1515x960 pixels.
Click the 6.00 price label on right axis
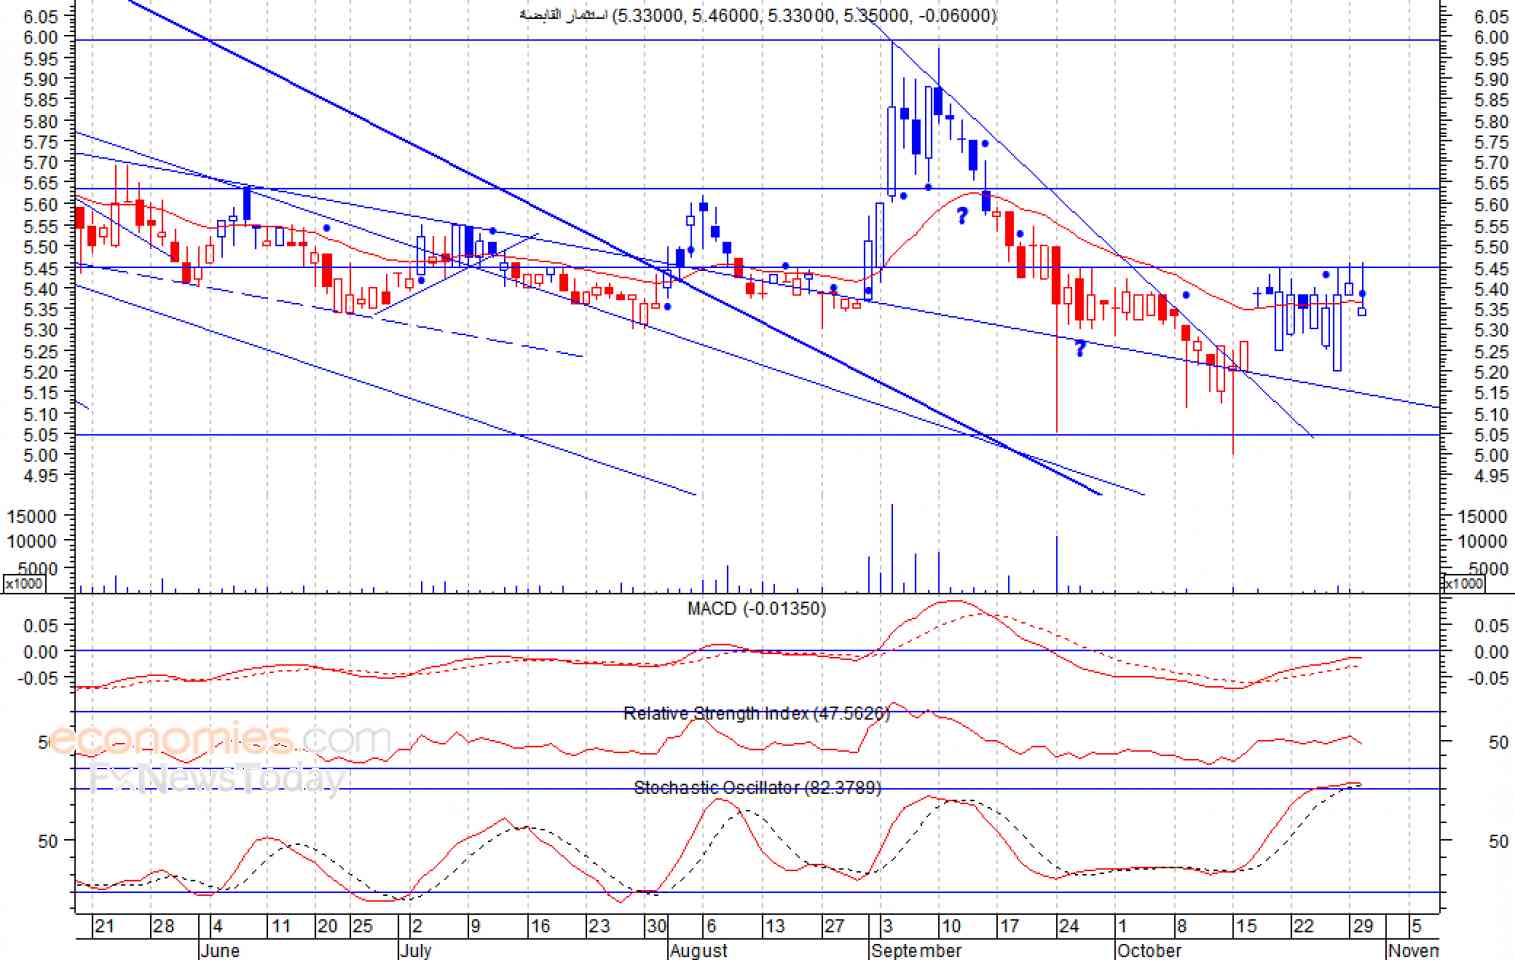(x=1491, y=37)
